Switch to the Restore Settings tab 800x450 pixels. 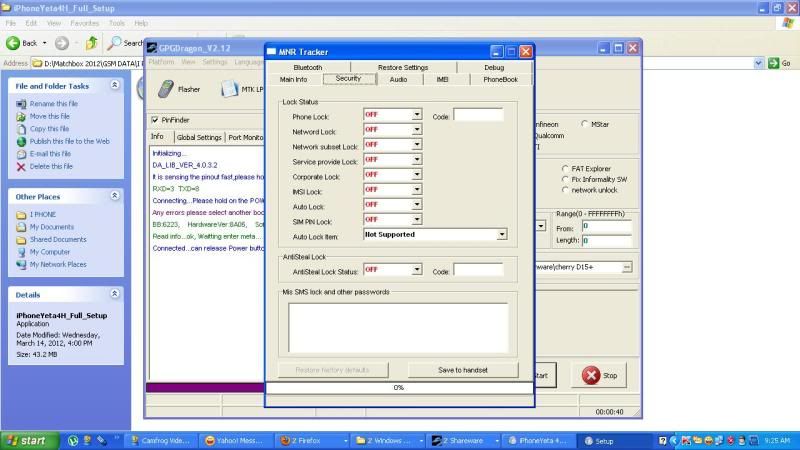tap(403, 67)
